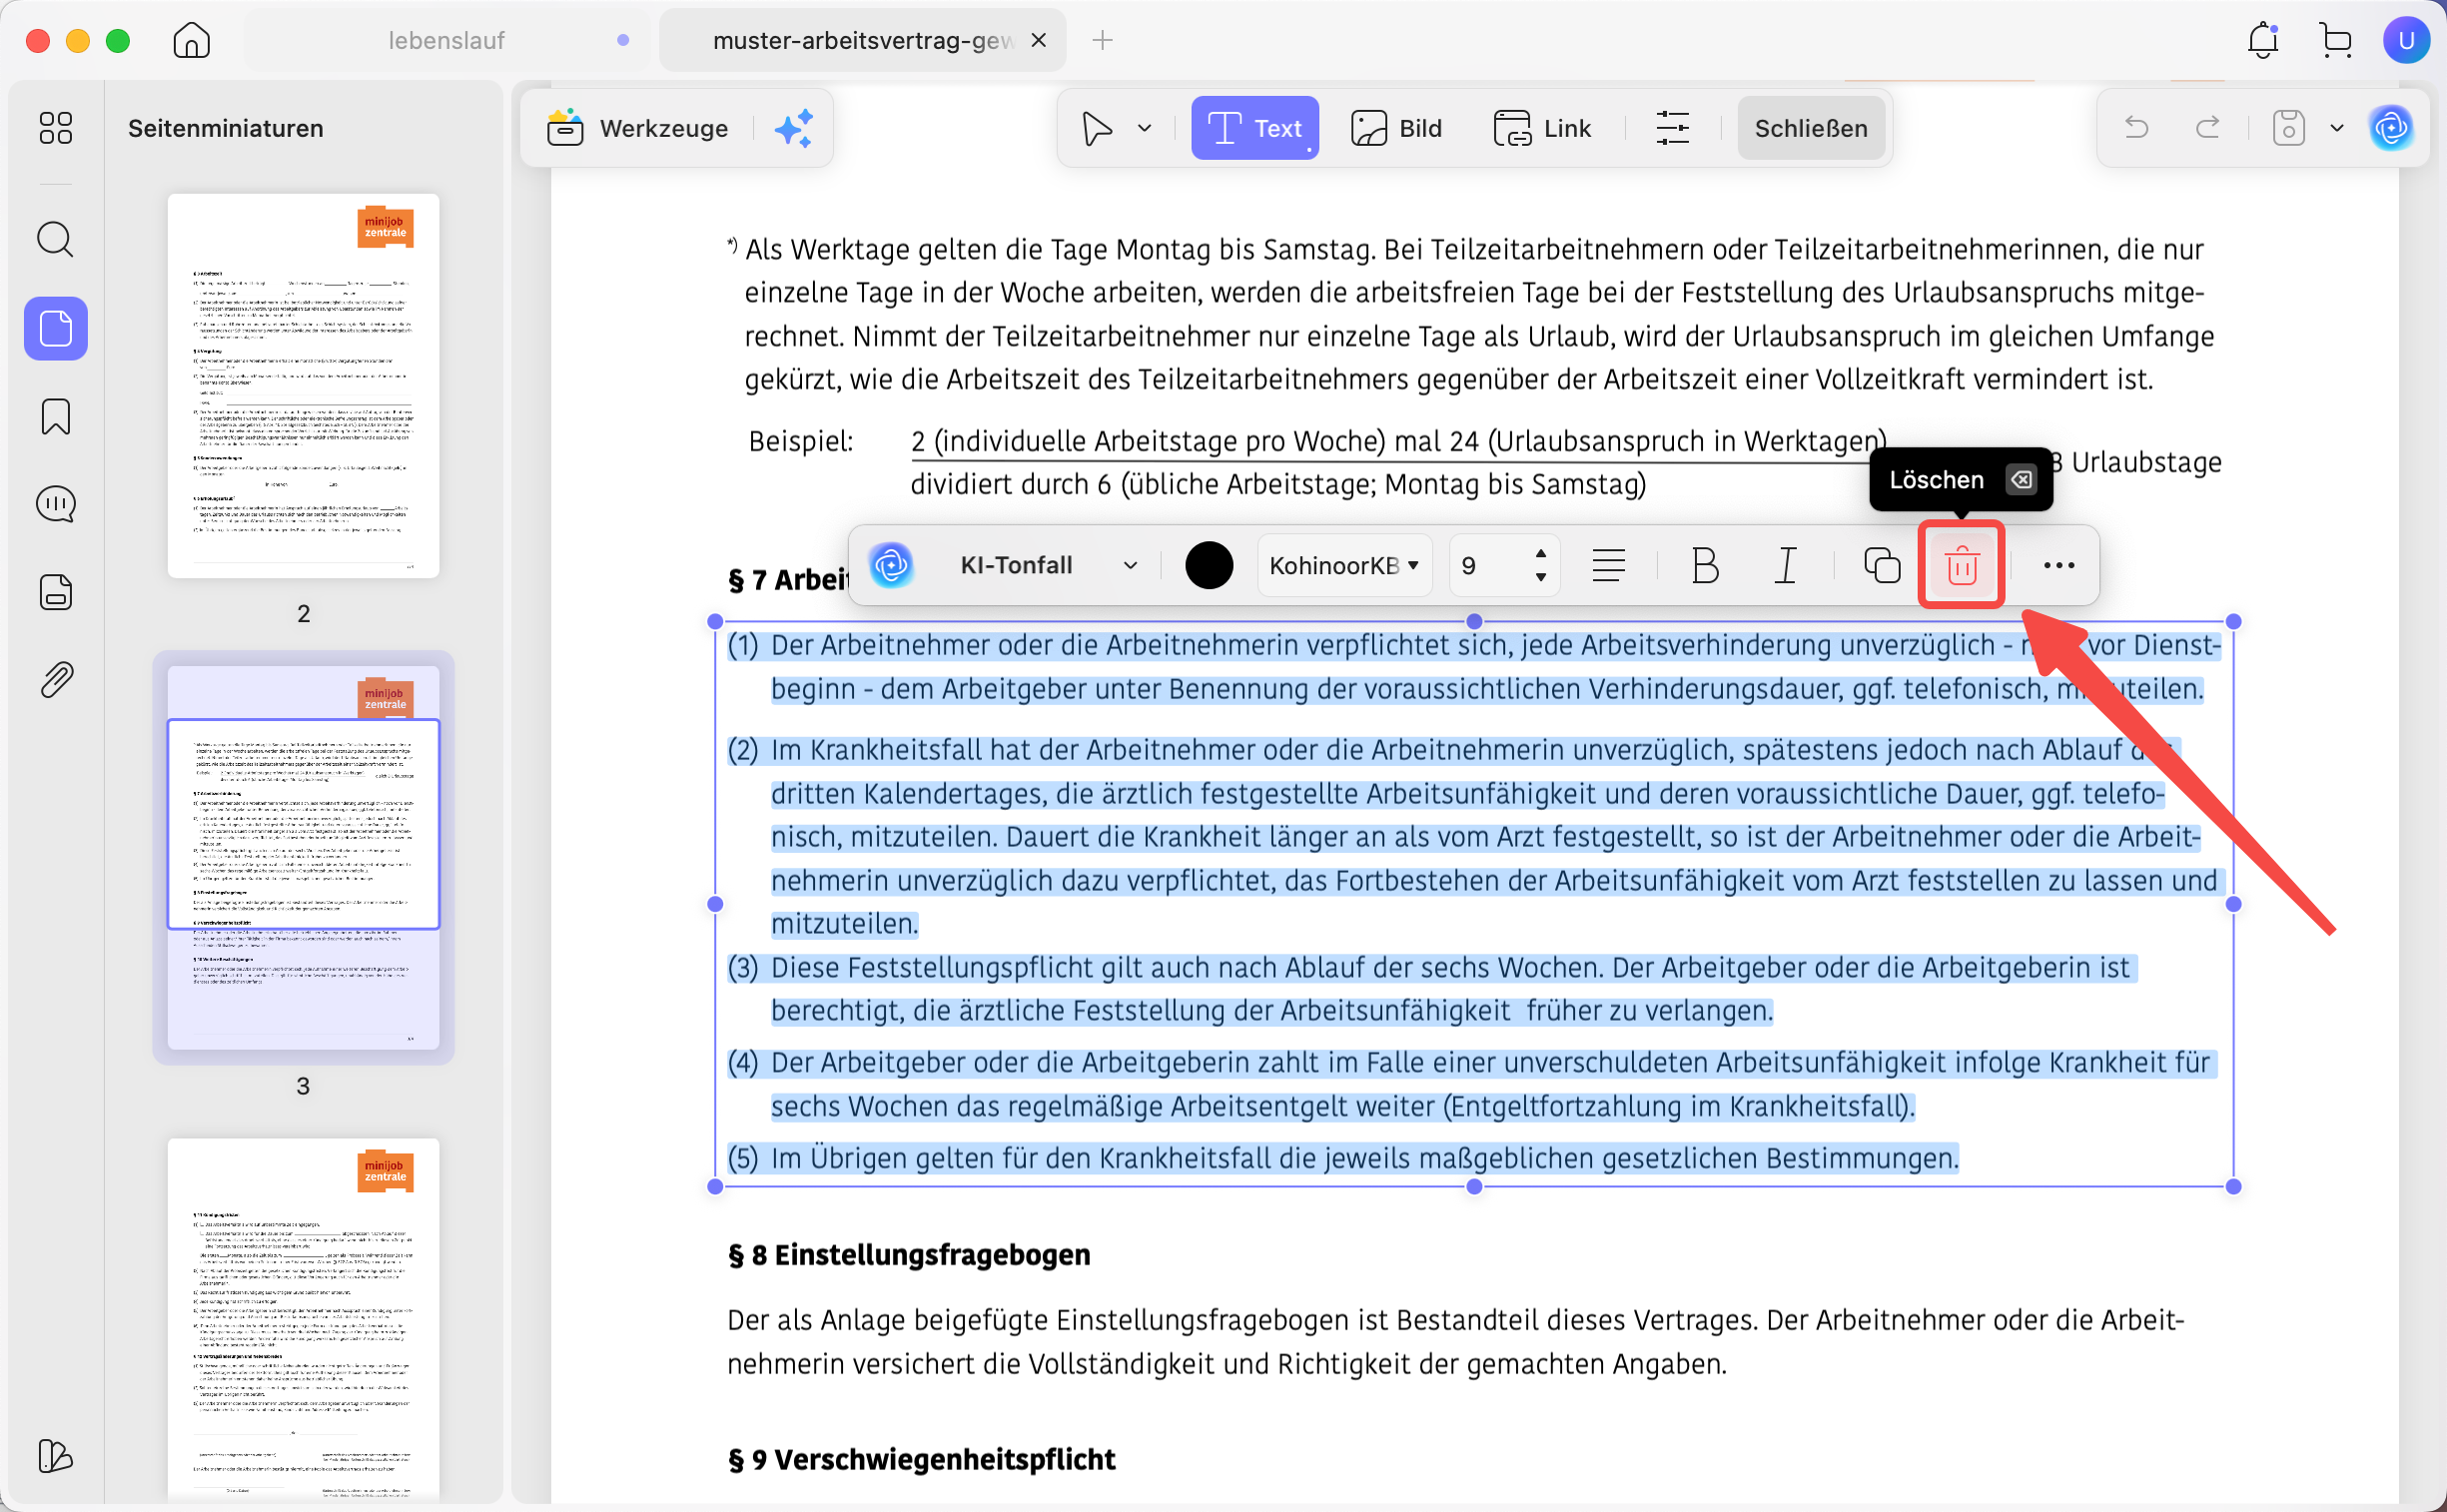
Task: Redo the last edit
Action: tap(2208, 128)
